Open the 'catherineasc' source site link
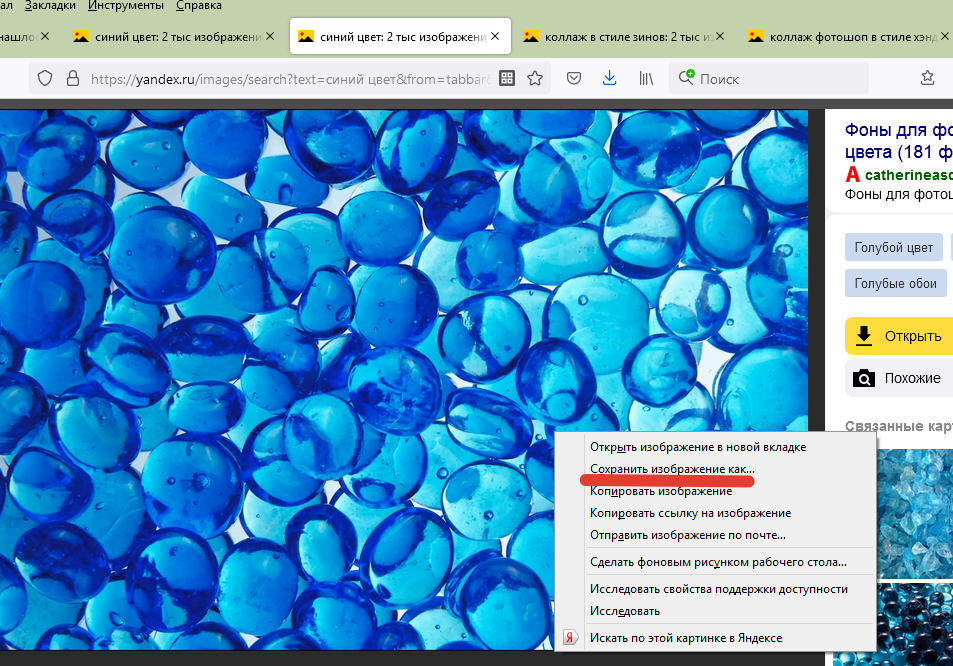 [909, 175]
